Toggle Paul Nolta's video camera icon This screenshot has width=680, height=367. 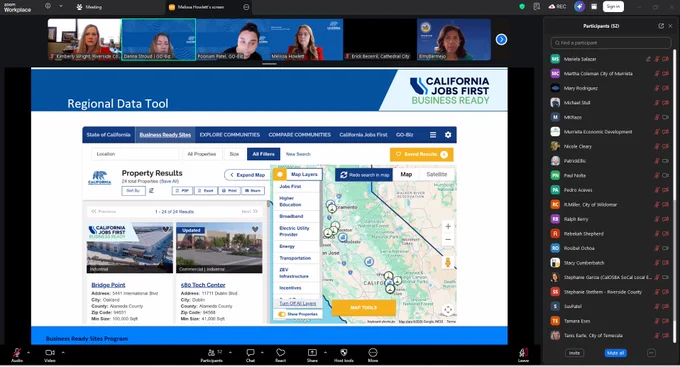pos(666,175)
